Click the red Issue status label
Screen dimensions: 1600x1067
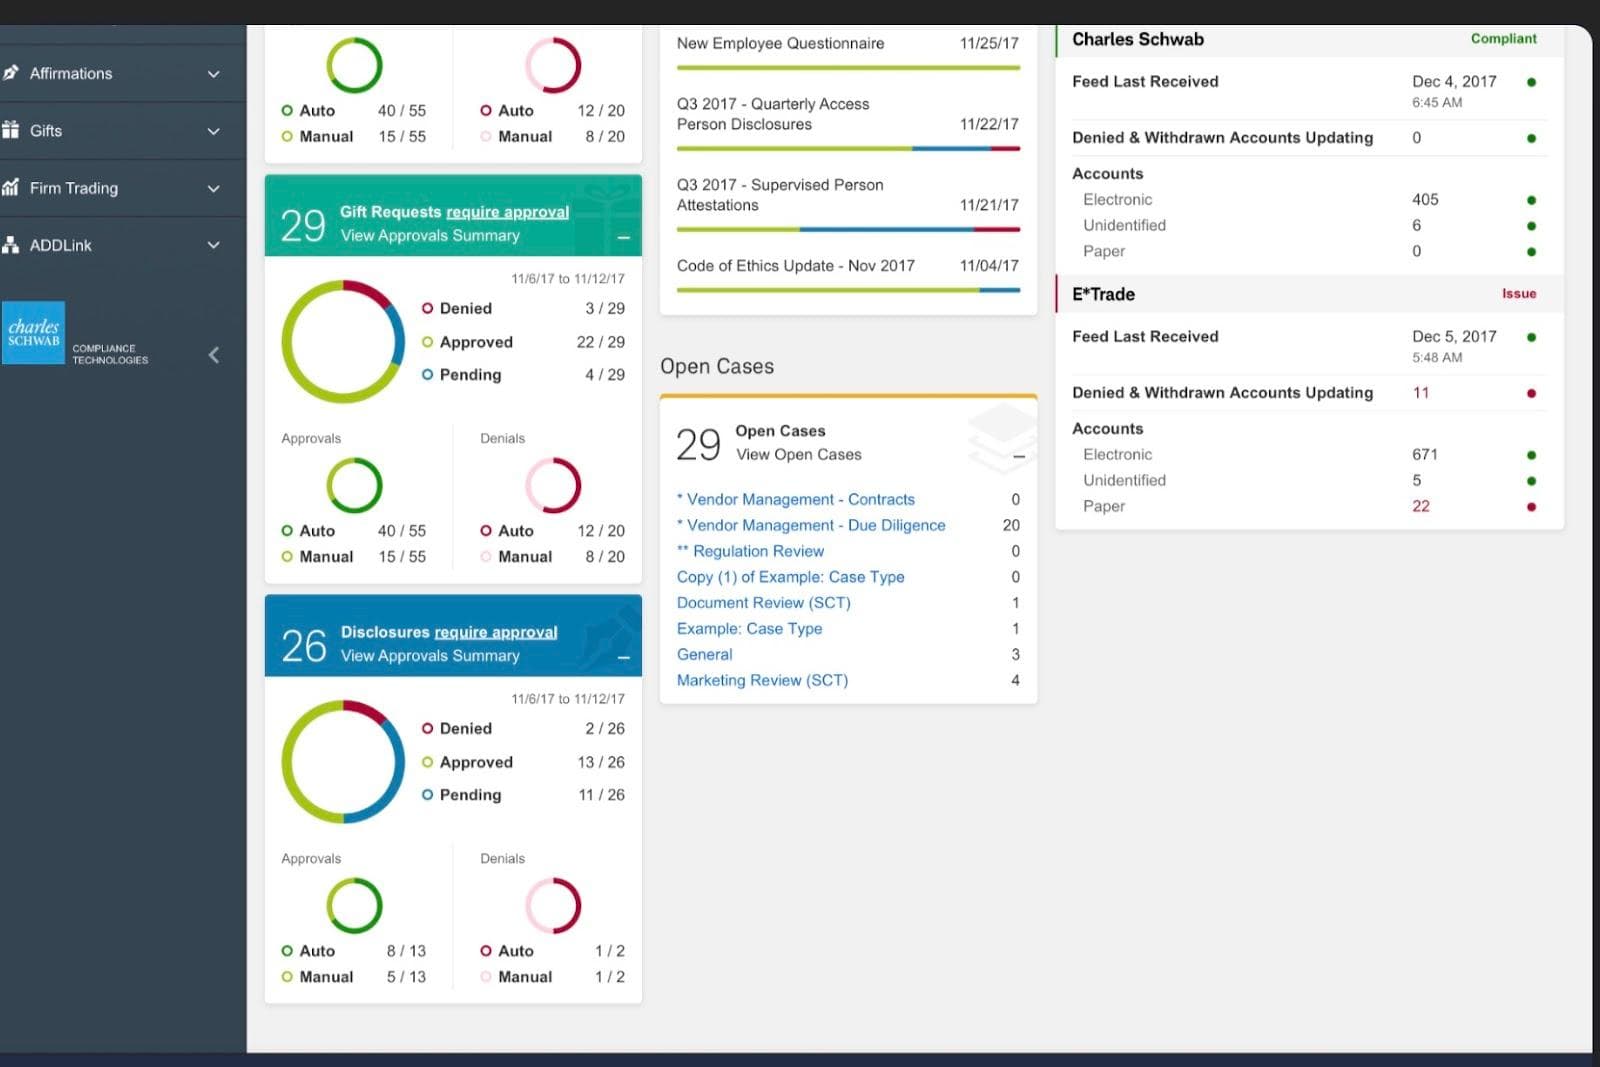click(x=1518, y=294)
